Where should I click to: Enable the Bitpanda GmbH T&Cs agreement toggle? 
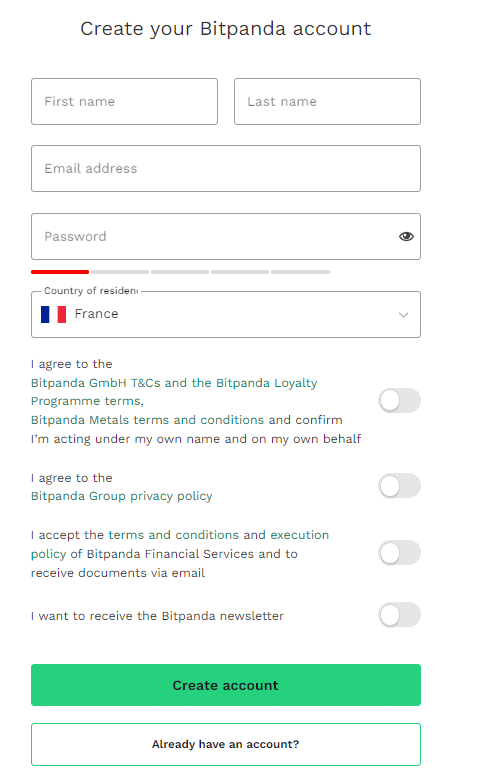(x=399, y=400)
